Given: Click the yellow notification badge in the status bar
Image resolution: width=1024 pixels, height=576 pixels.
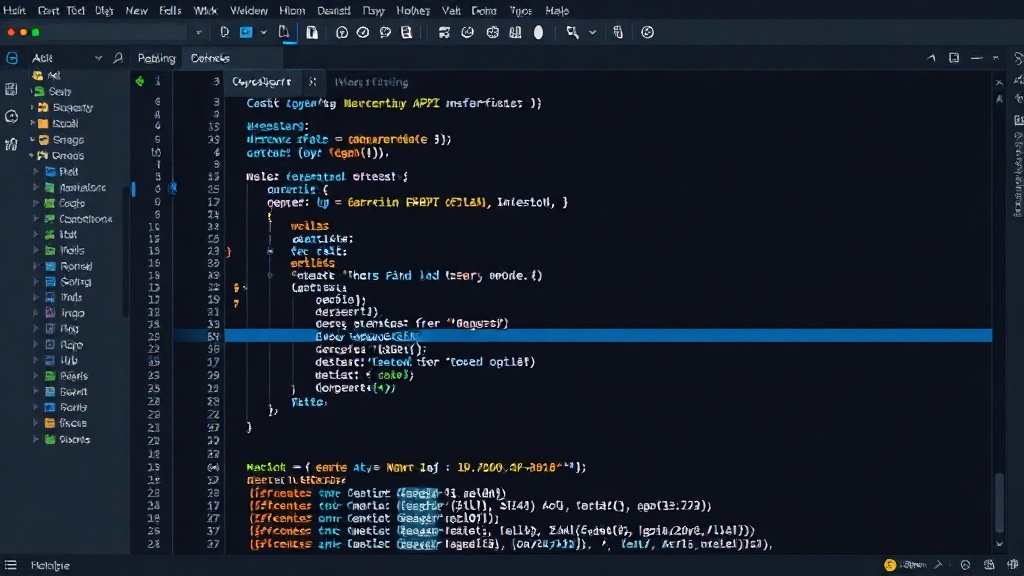Looking at the screenshot, I should click(x=889, y=565).
